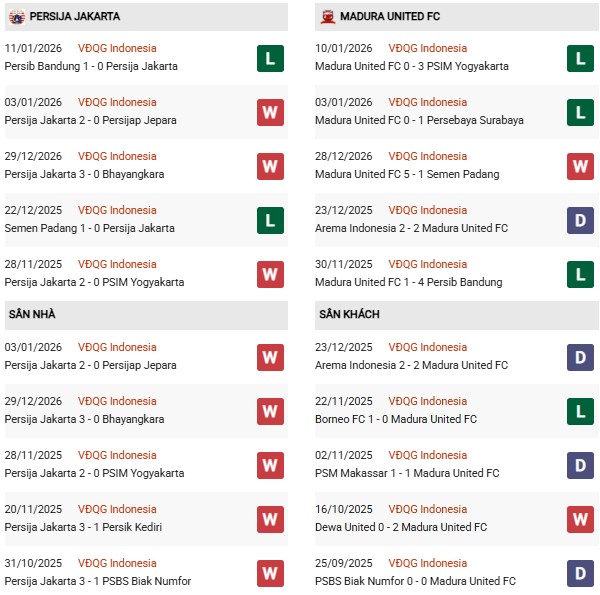Screen dimensions: 600x595
Task: Click the W badge for Madura United 5-1 Semen Padang
Action: point(580,166)
